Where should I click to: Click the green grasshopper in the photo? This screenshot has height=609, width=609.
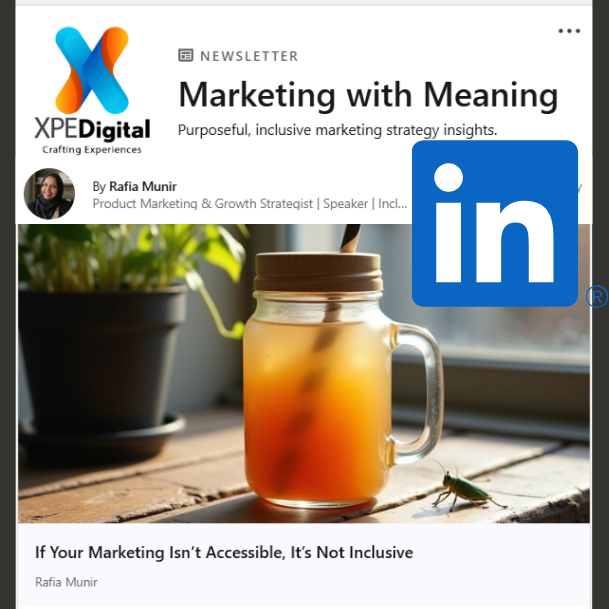468,489
